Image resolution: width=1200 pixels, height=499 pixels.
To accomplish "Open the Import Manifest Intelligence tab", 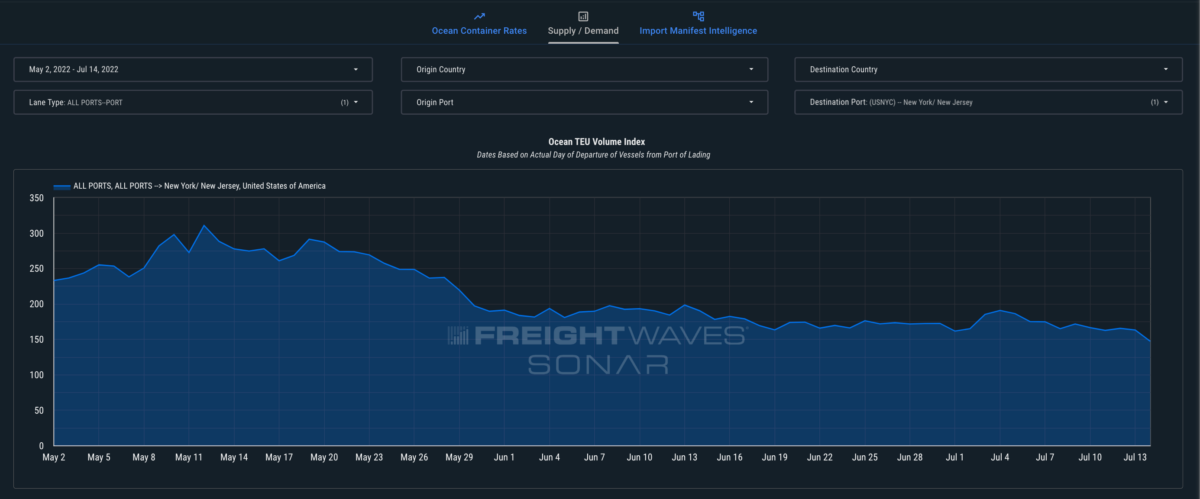I will point(698,31).
